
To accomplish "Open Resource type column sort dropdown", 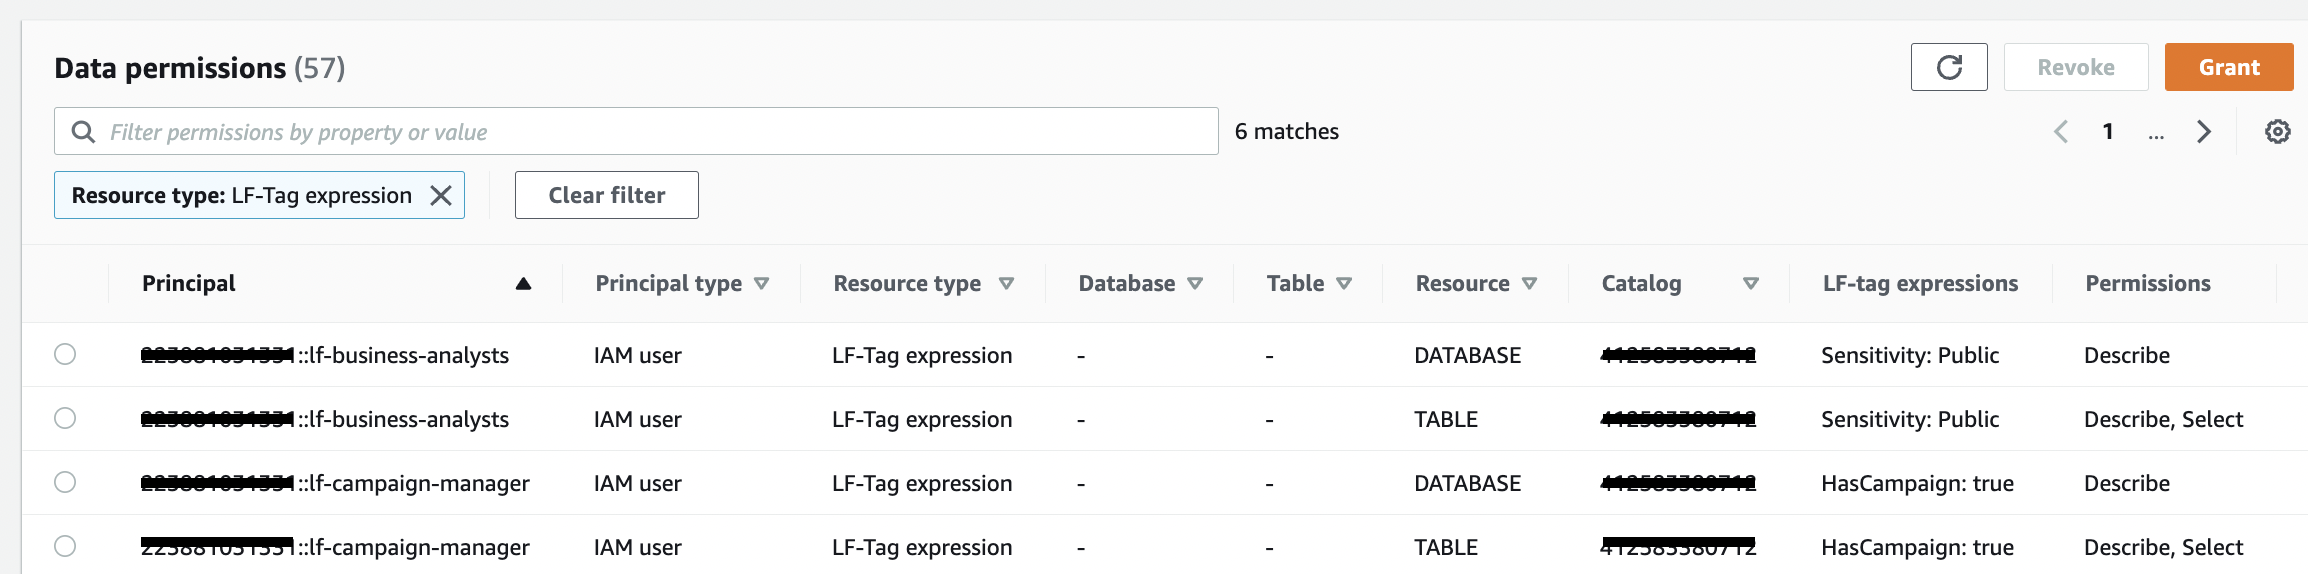I will (1006, 284).
